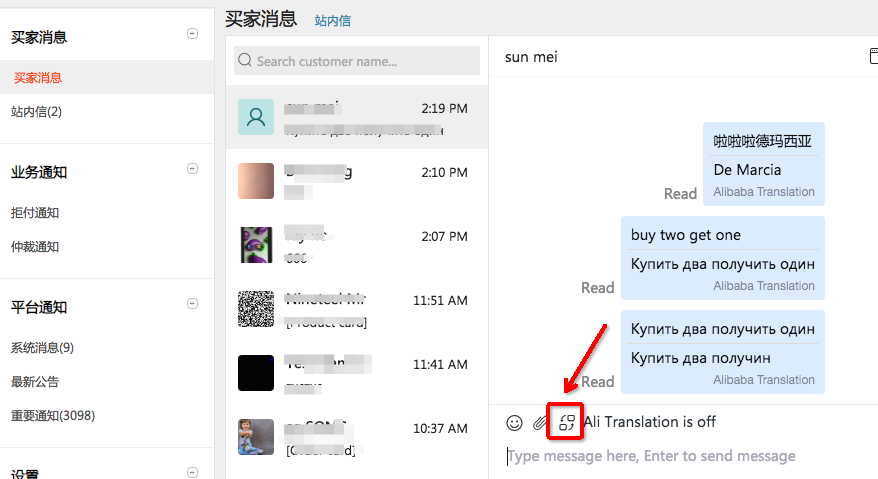Click the 啦啦啦德玛西亚 message text
Image resolution: width=878 pixels, height=479 pixels.
pos(762,141)
